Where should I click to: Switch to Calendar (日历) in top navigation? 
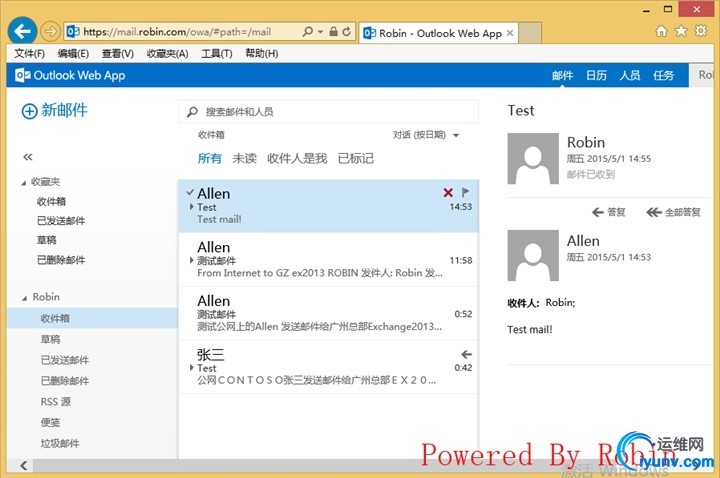[x=596, y=75]
